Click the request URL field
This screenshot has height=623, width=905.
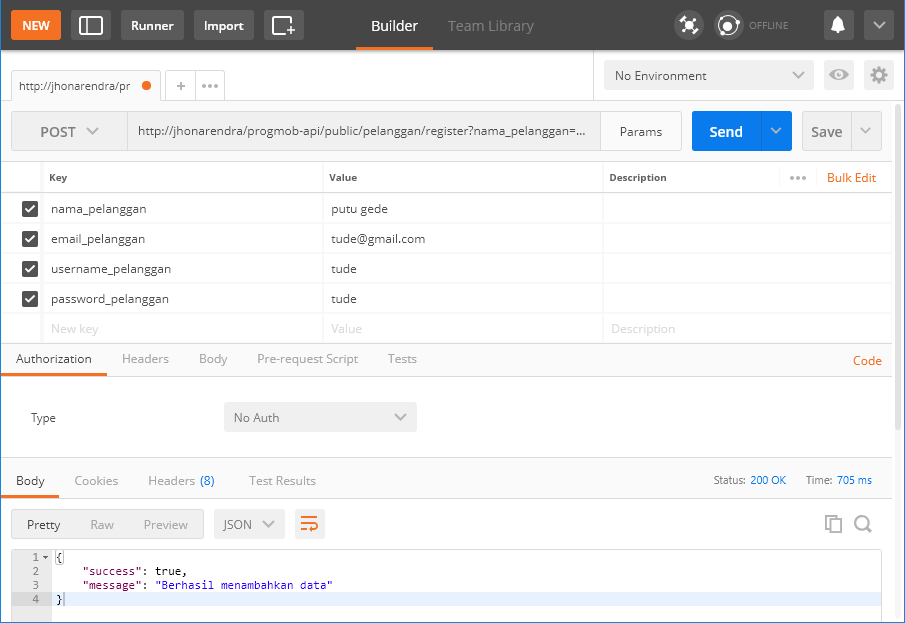click(364, 131)
